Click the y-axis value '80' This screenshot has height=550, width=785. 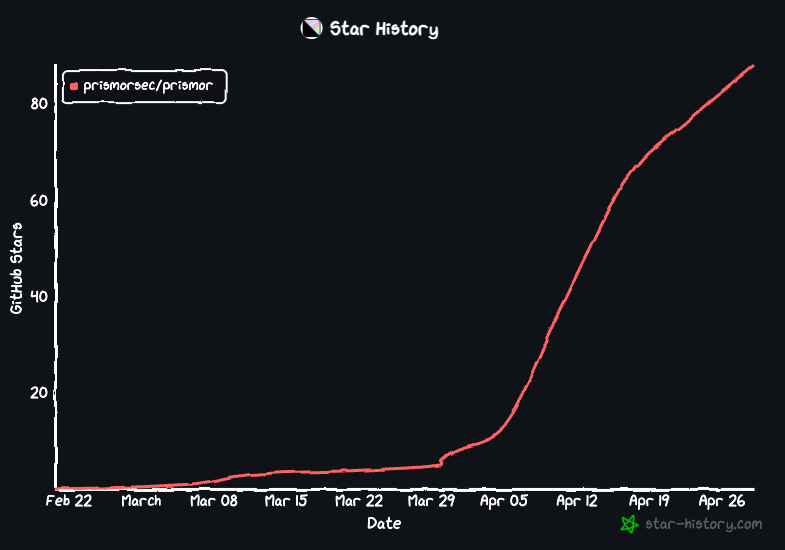click(x=39, y=104)
